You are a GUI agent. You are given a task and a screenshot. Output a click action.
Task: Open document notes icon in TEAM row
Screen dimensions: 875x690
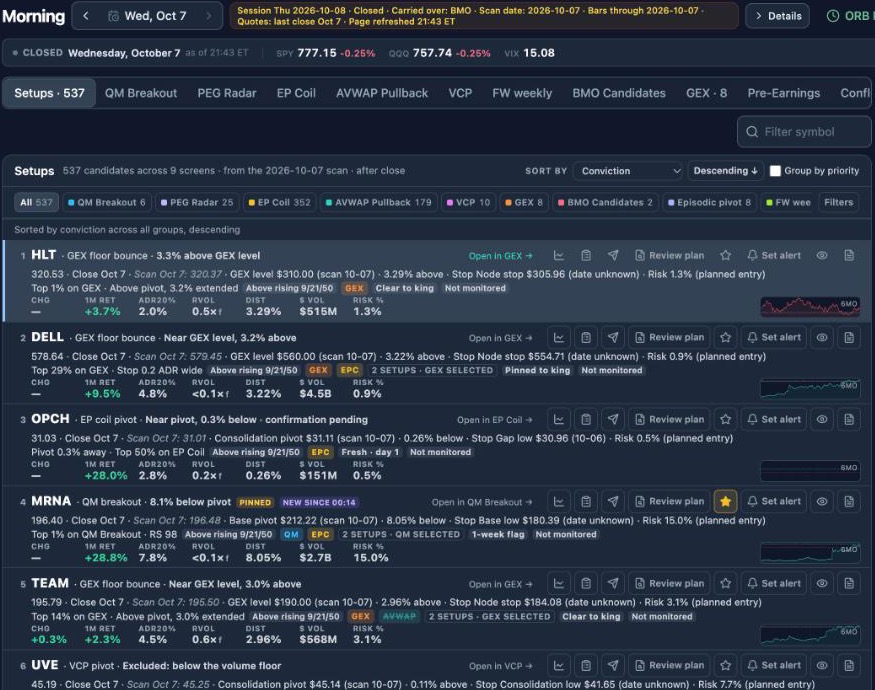[x=849, y=584]
